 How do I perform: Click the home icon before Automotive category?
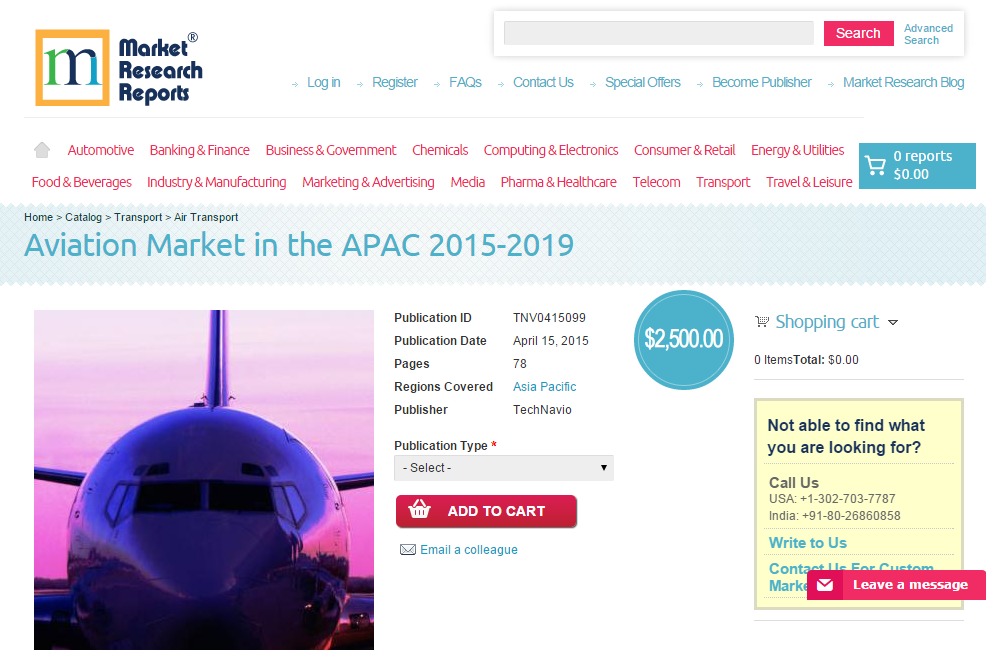pyautogui.click(x=41, y=149)
